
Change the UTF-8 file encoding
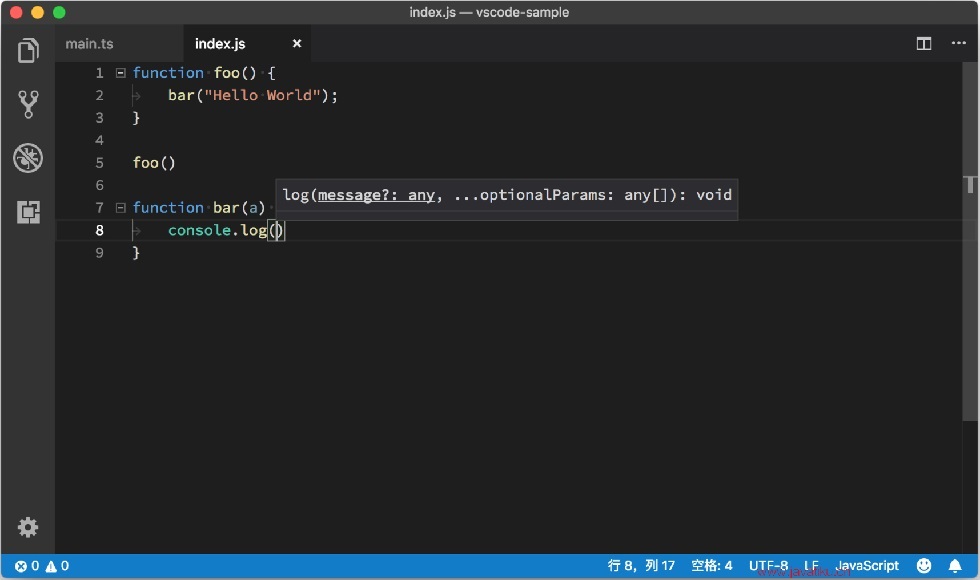point(768,566)
